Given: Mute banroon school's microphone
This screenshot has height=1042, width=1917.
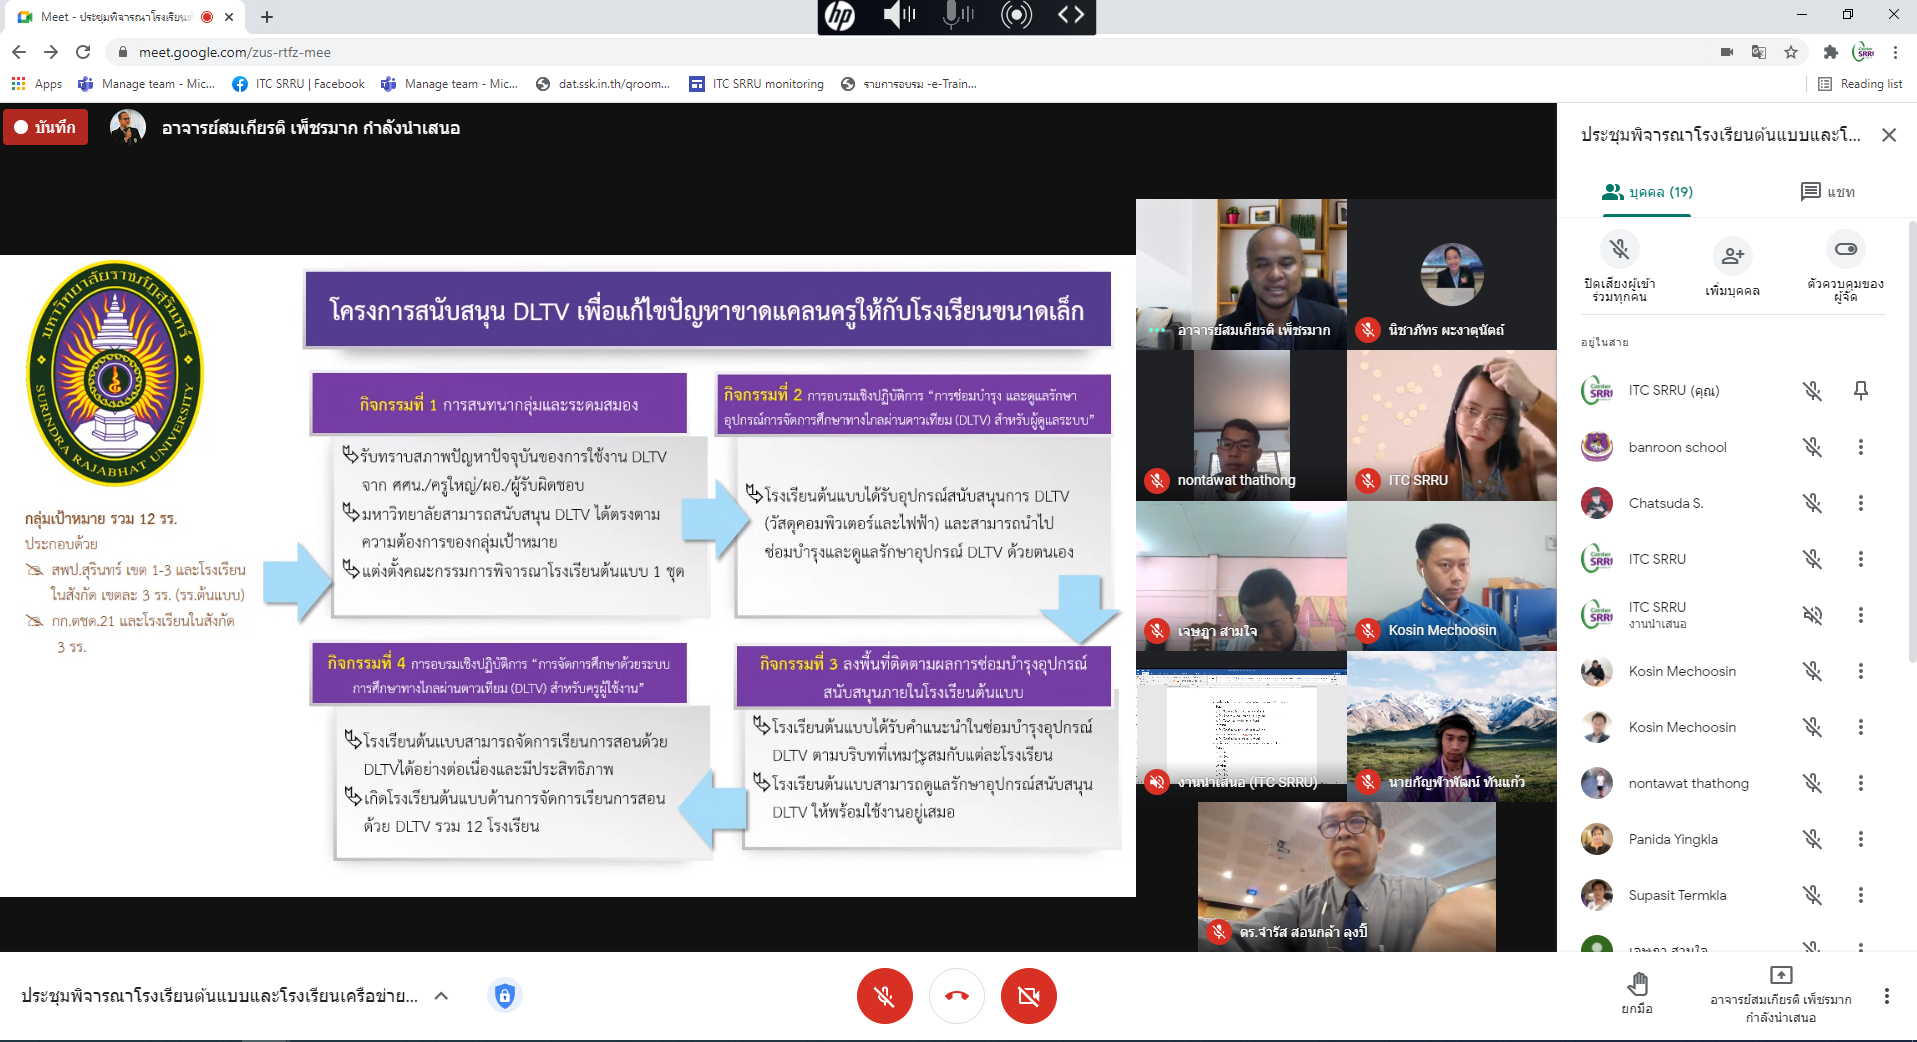Looking at the screenshot, I should coord(1812,447).
